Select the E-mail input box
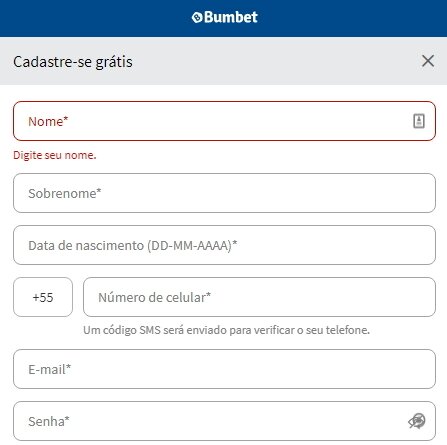This screenshot has height=445, width=447. (x=224, y=369)
